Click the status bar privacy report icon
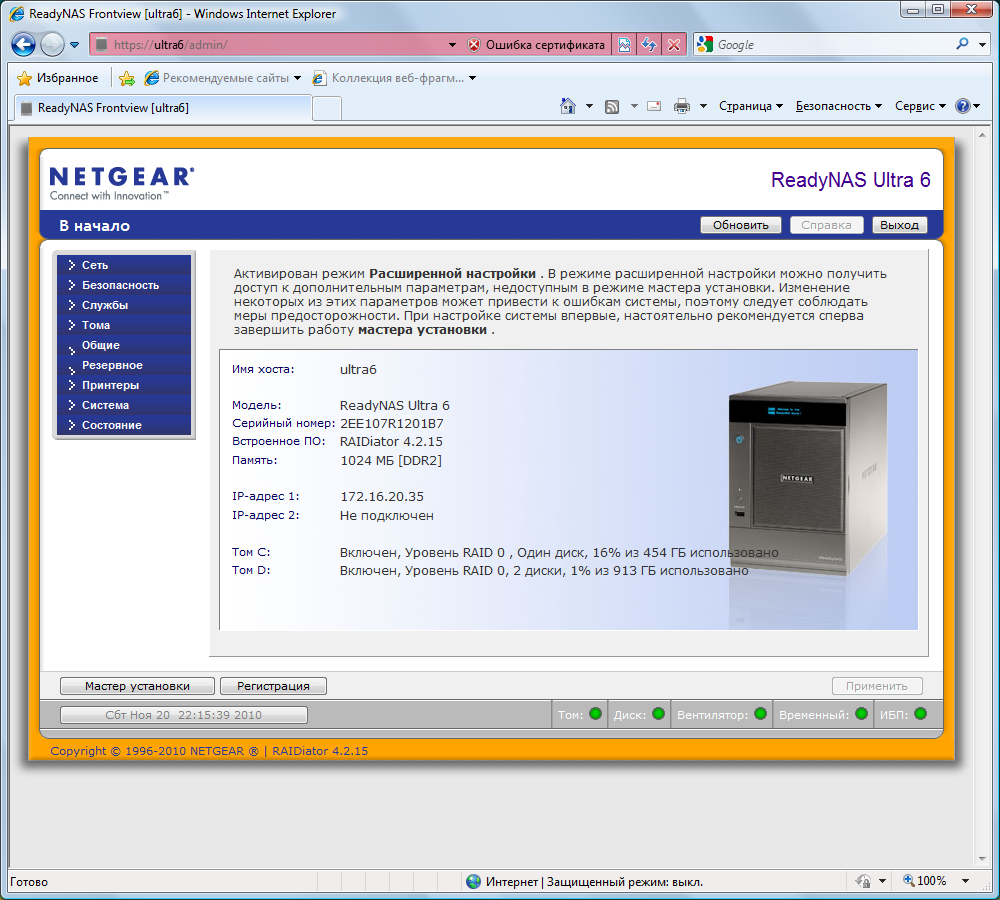1000x900 pixels. [864, 882]
